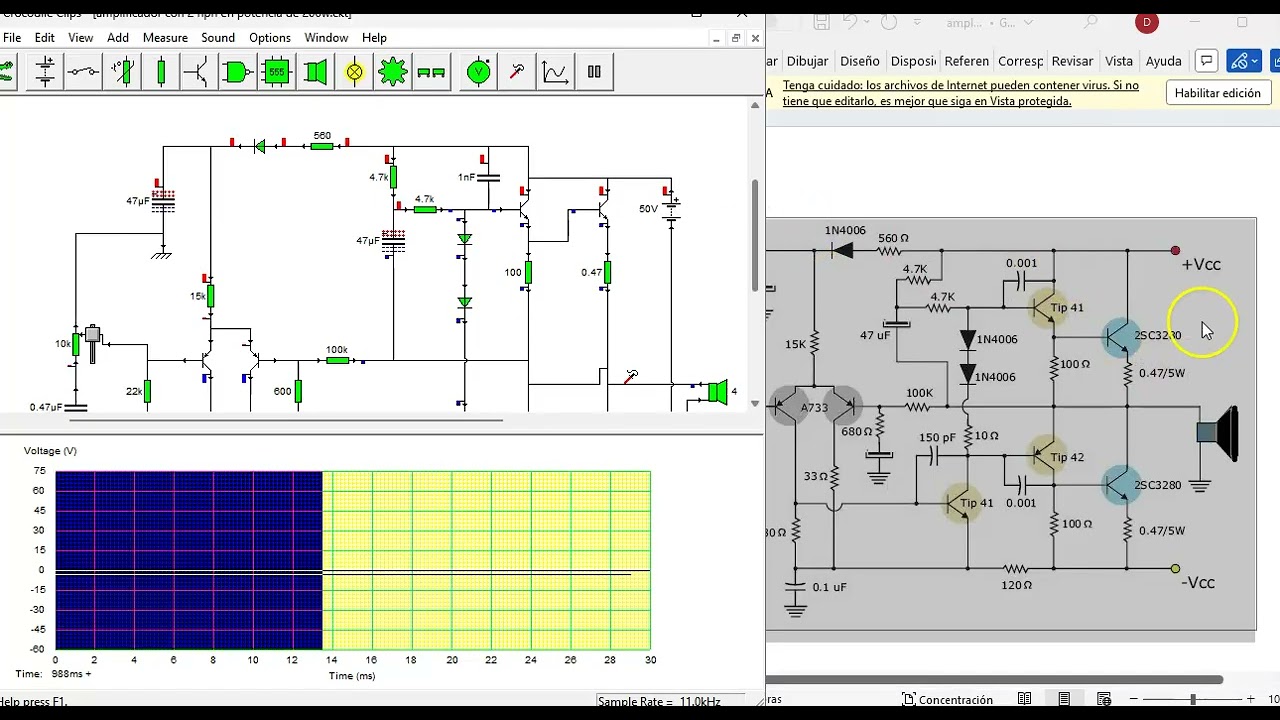
Task: Switch to Word's Vista ribbon tab
Action: coord(1119,61)
